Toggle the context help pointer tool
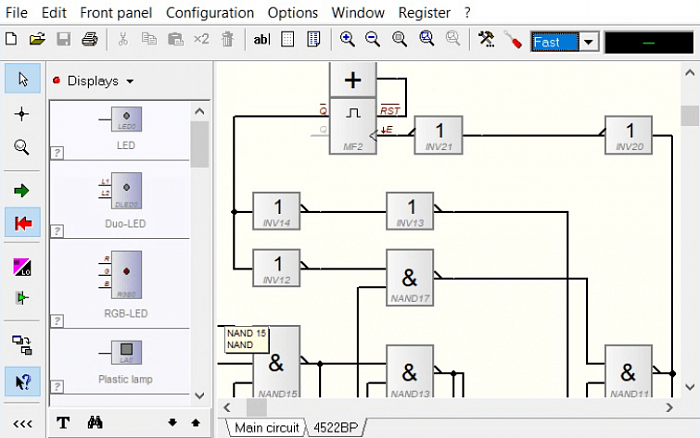This screenshot has width=700, height=438. pyautogui.click(x=22, y=382)
